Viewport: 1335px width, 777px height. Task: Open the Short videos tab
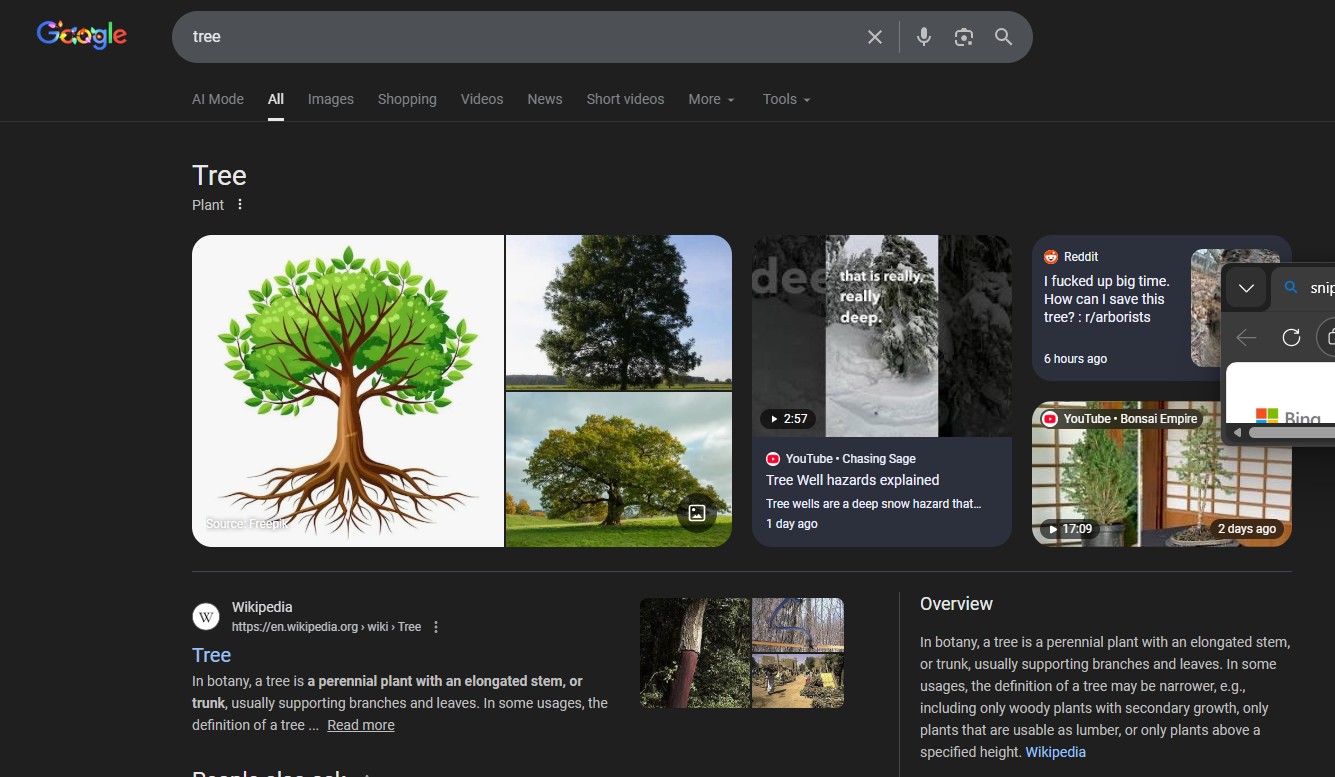click(625, 99)
